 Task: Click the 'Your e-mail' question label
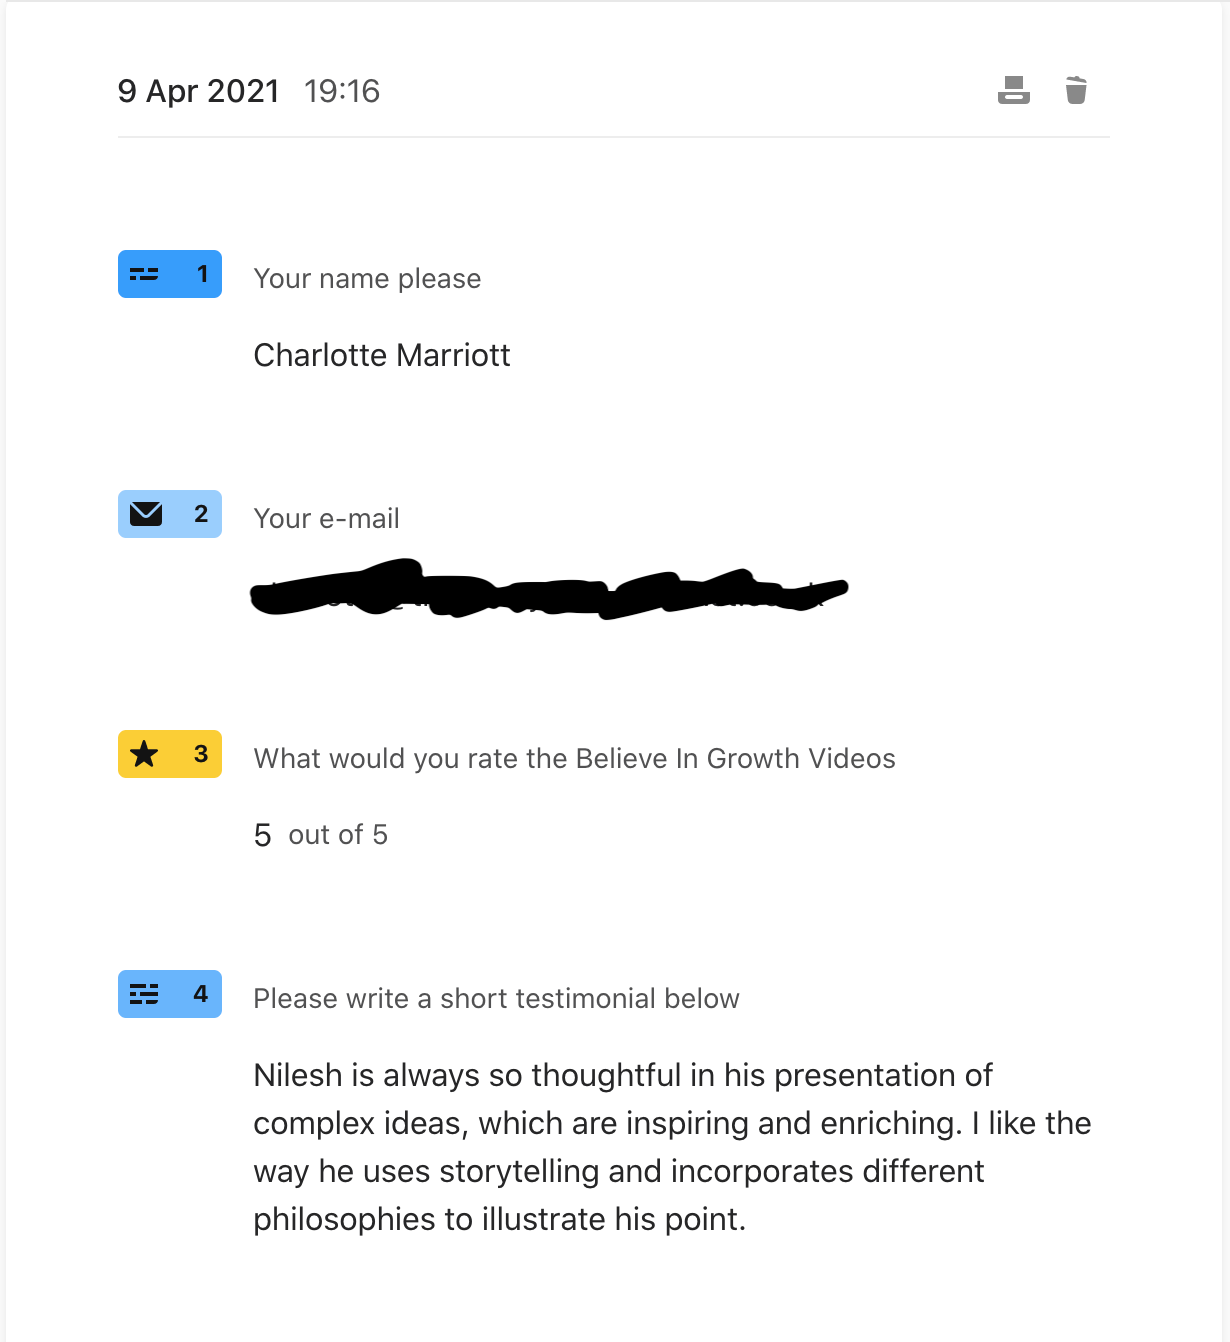[327, 518]
